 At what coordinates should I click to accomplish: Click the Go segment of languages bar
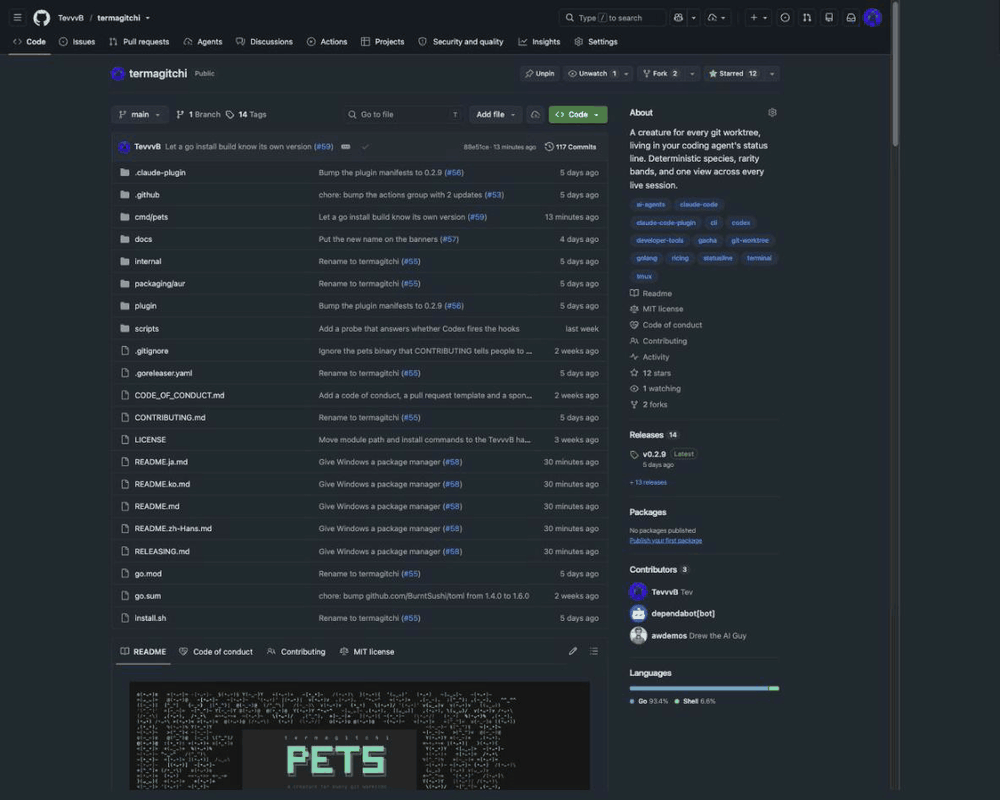[x=698, y=688]
